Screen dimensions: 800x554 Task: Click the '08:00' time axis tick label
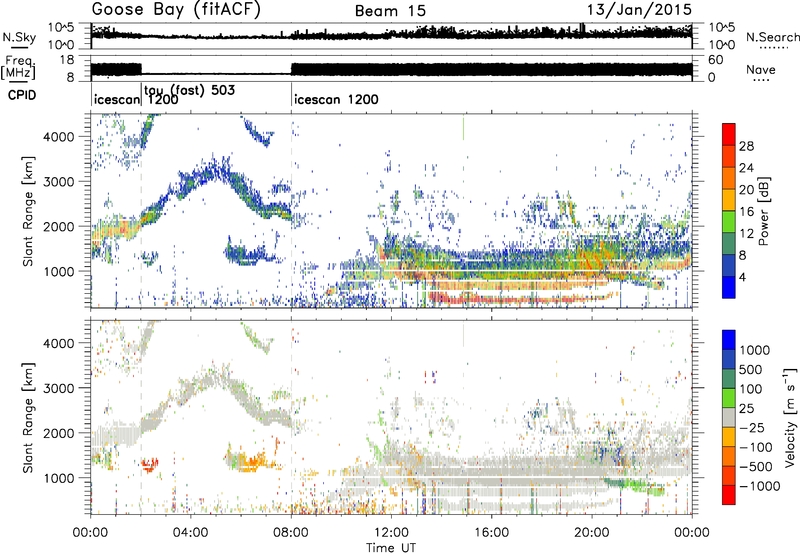[x=291, y=533]
